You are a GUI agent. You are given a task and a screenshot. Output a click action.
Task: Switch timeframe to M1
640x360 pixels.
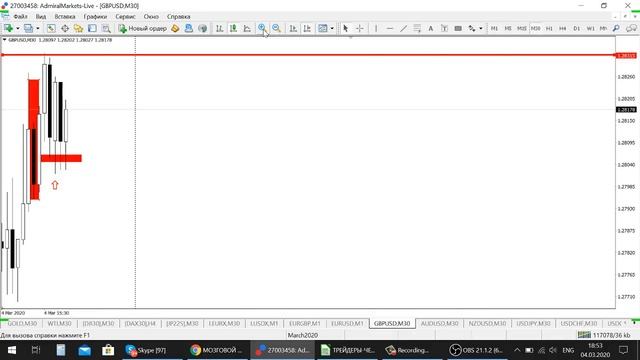pyautogui.click(x=494, y=28)
